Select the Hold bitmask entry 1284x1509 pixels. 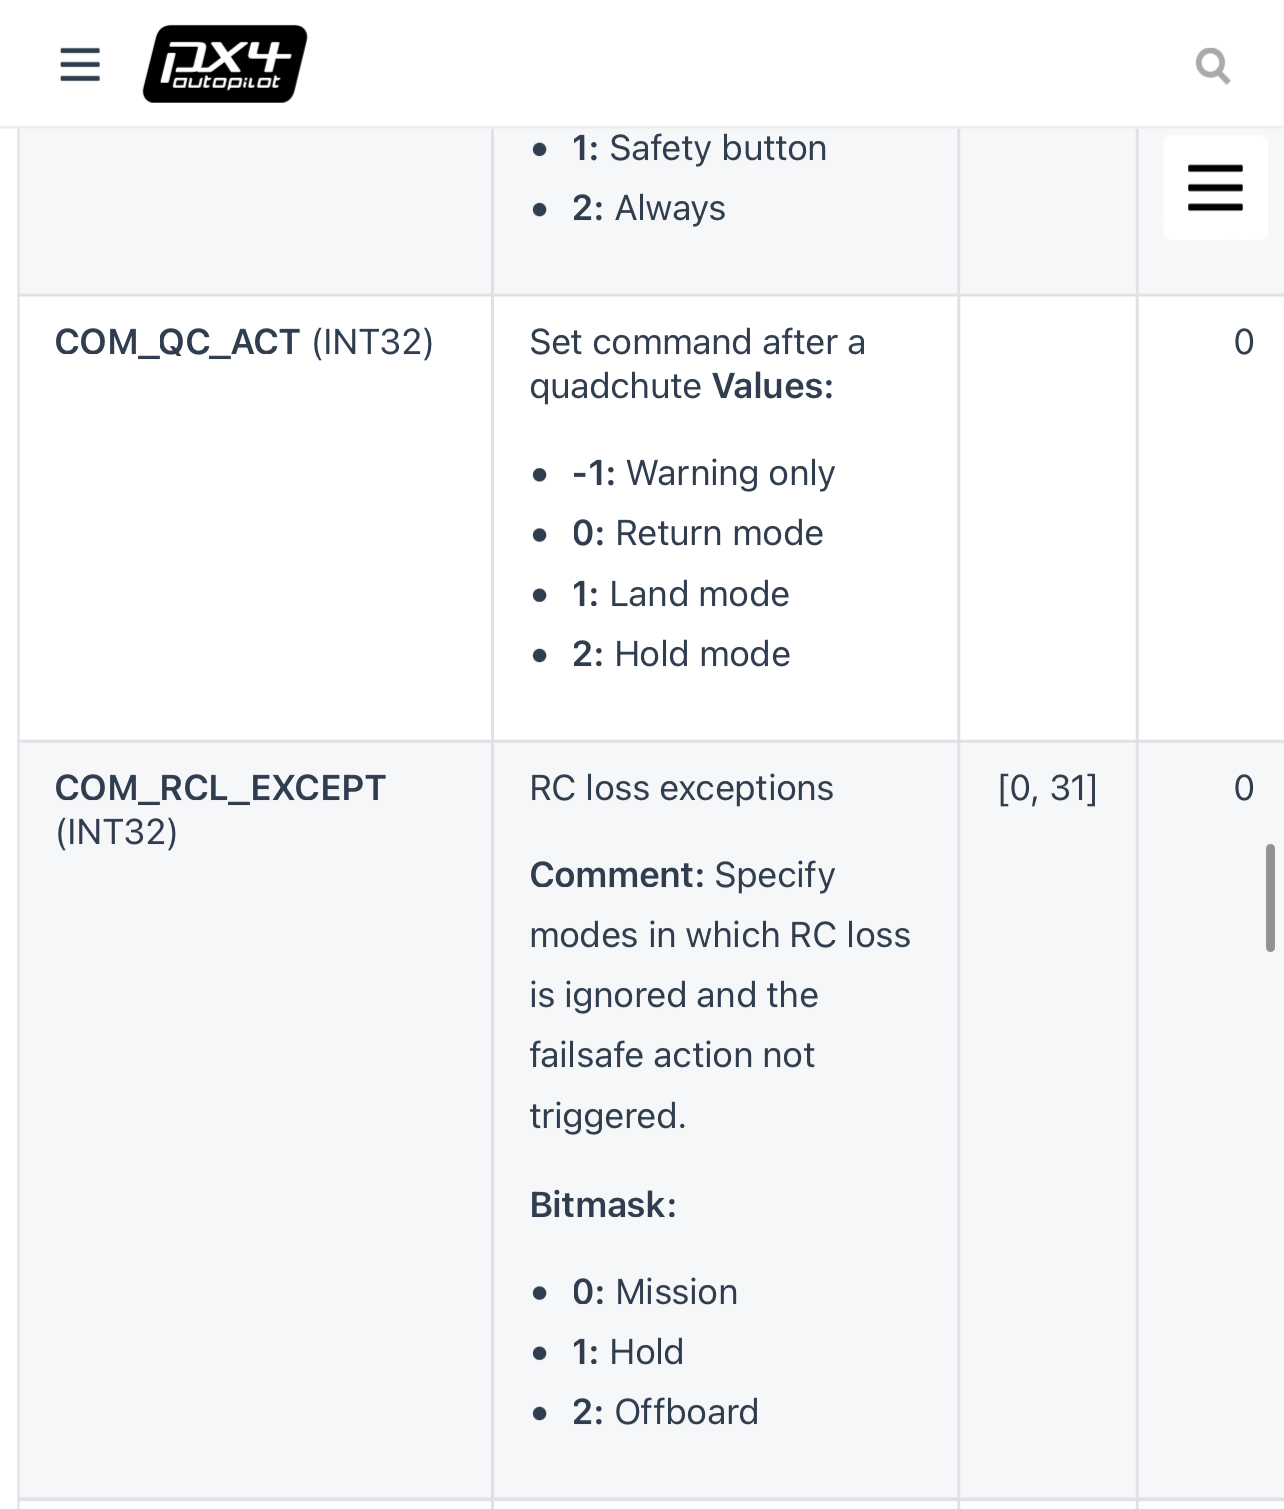click(x=626, y=1351)
